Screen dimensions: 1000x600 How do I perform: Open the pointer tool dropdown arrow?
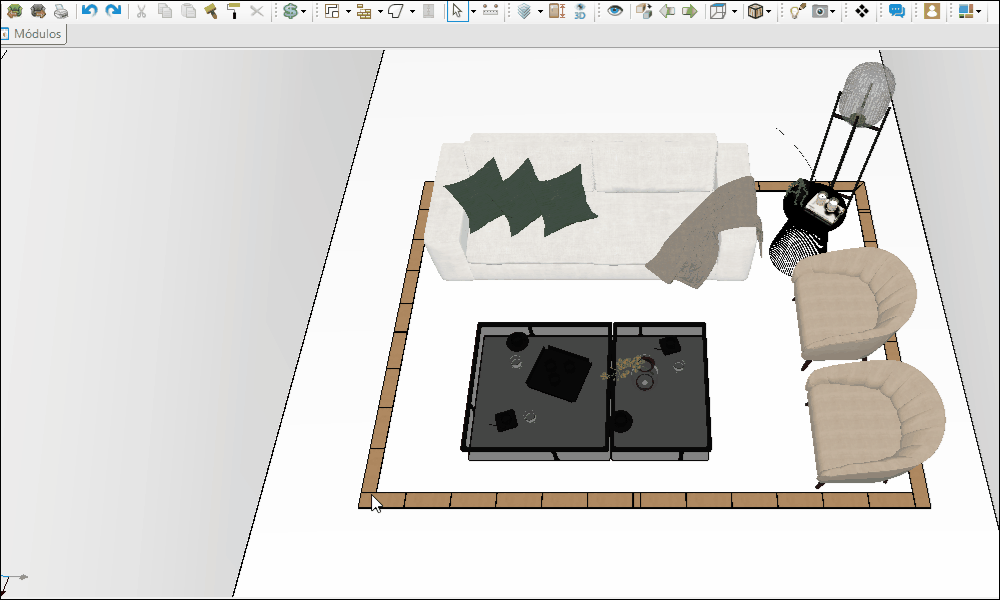(473, 11)
